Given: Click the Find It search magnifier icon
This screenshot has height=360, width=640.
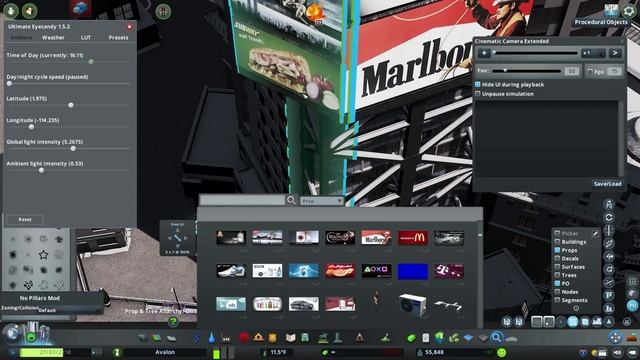Looking at the screenshot, I should click(291, 200).
